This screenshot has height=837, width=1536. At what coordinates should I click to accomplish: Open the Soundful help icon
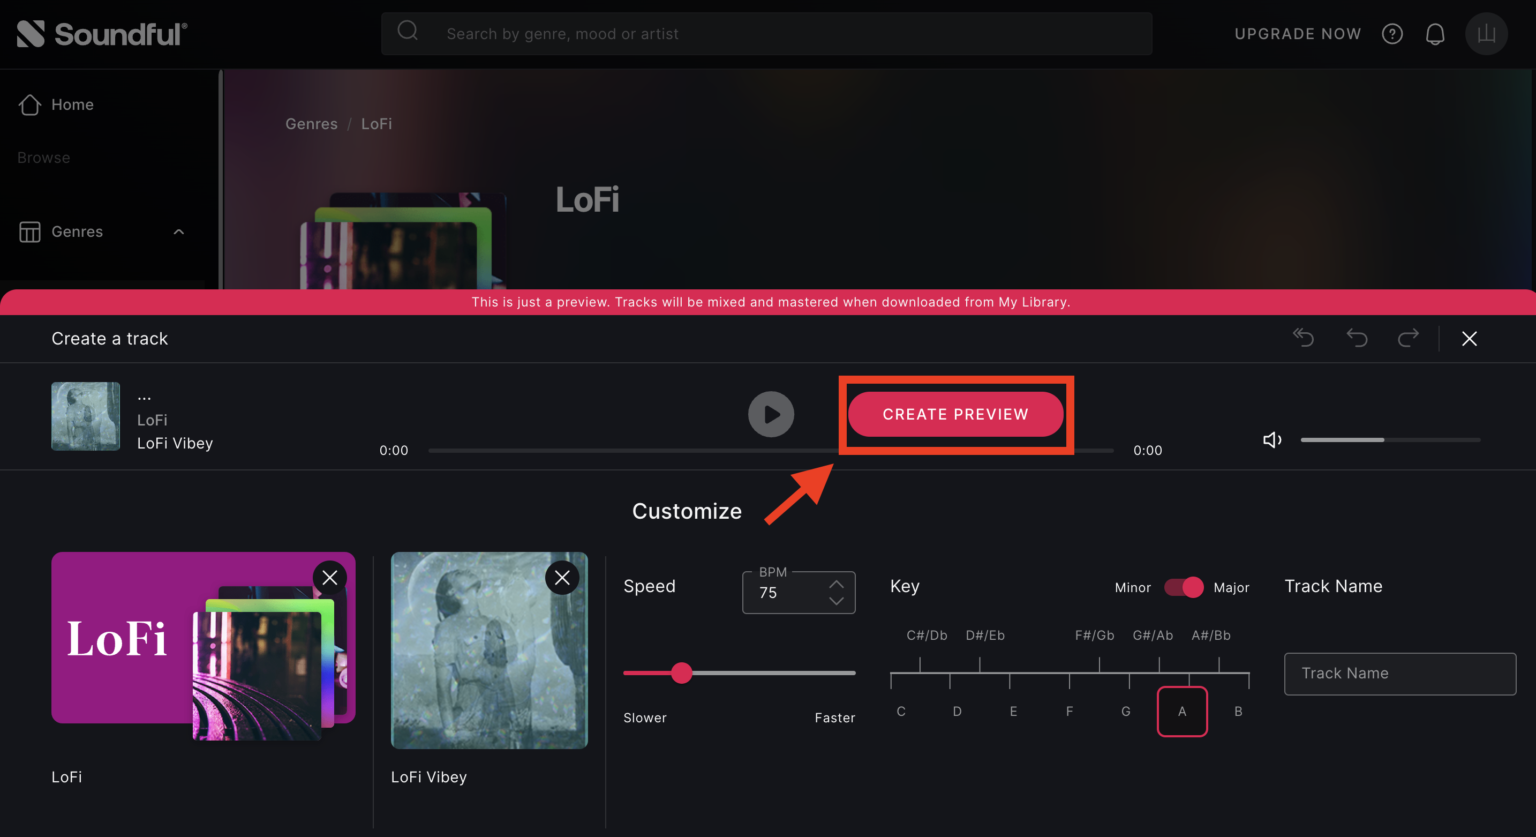[x=1392, y=33]
